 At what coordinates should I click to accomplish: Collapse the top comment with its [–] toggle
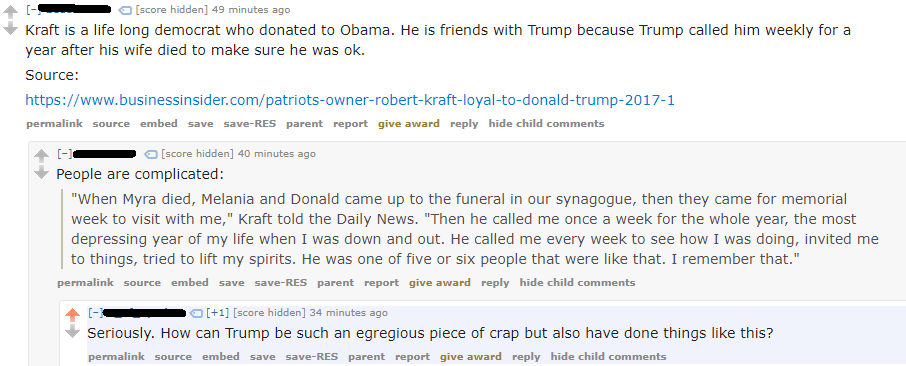[x=34, y=9]
